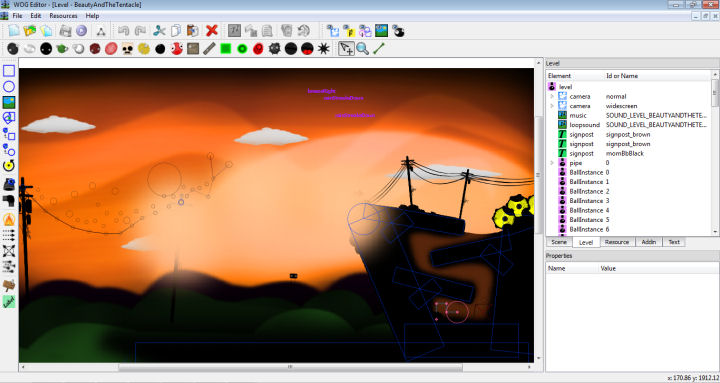
Task: Toggle the landscape image visibility icon
Action: pyautogui.click(x=381, y=31)
